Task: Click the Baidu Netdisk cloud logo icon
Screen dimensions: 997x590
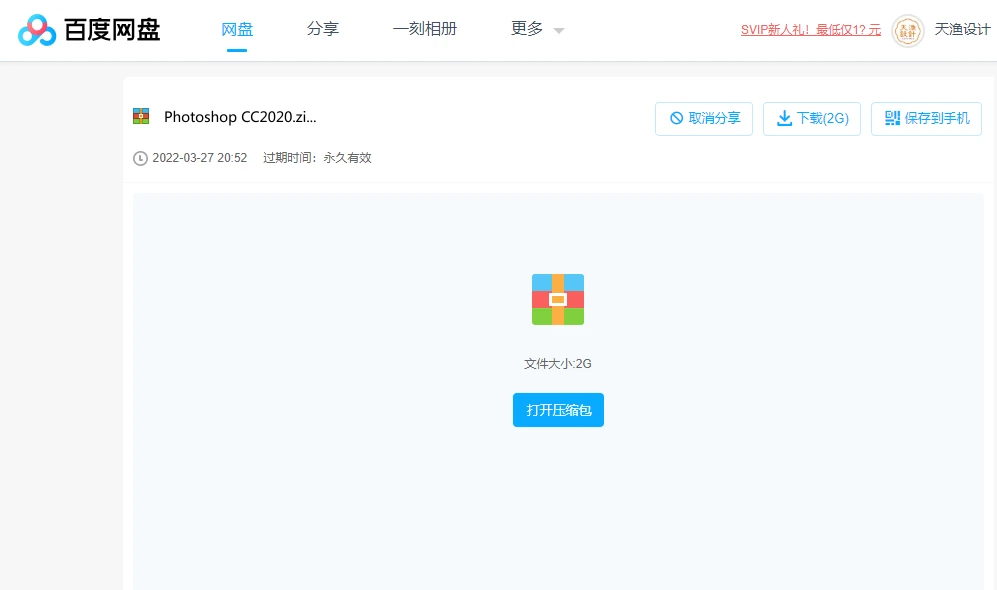Action: [x=37, y=30]
